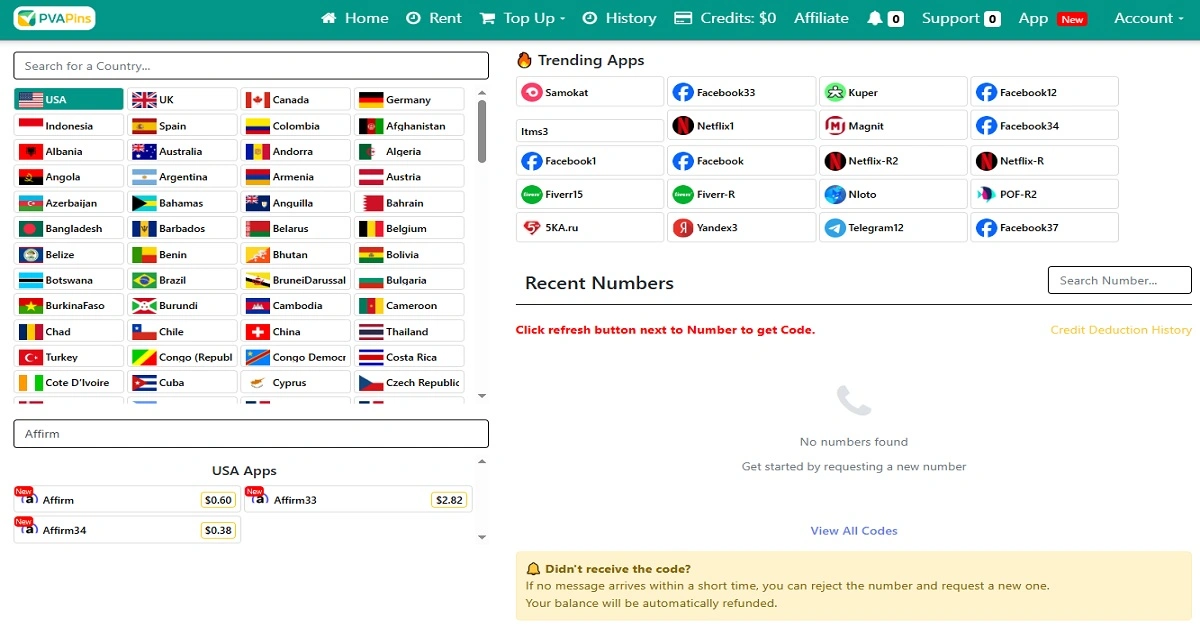
Task: Open the App page marked New
Action: (x=1053, y=18)
